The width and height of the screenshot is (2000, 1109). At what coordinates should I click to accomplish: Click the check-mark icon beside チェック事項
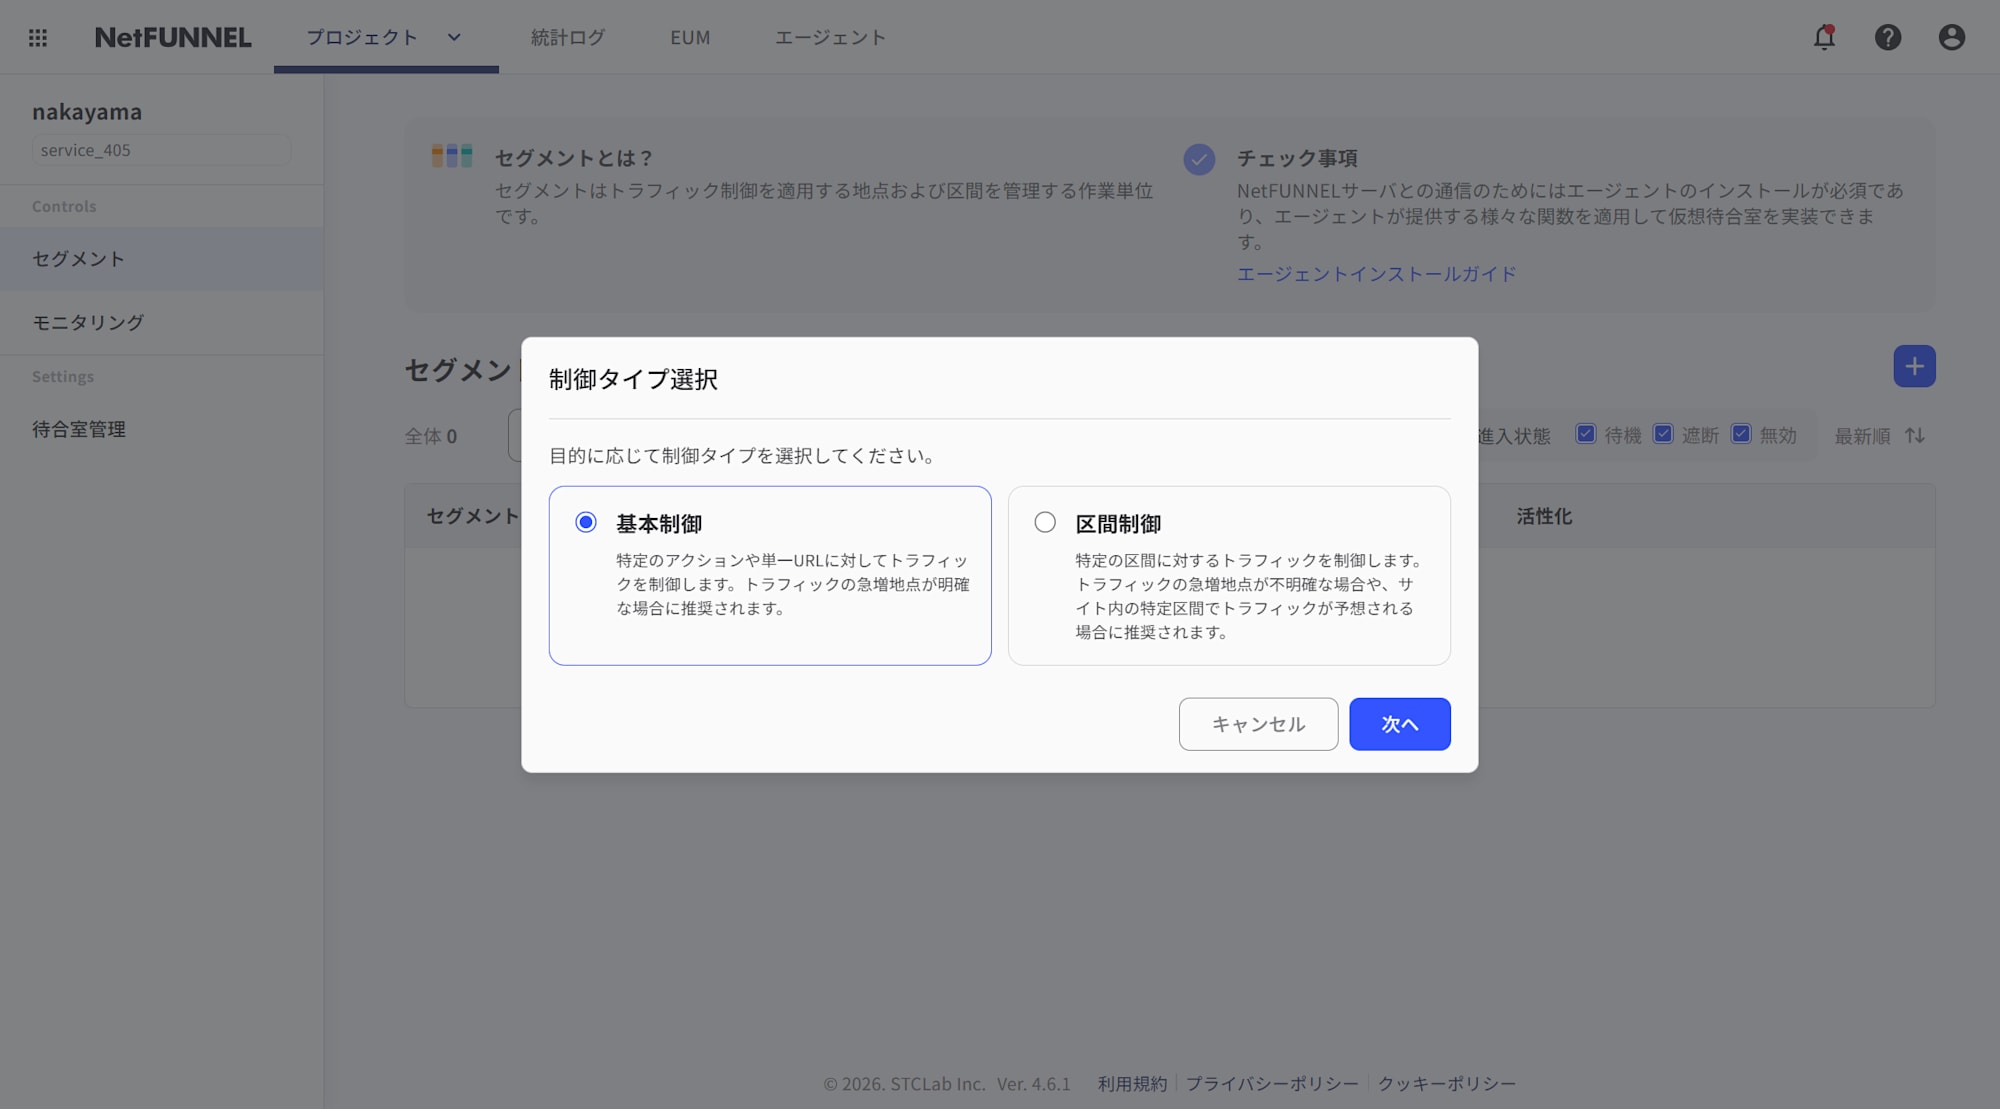1198,160
